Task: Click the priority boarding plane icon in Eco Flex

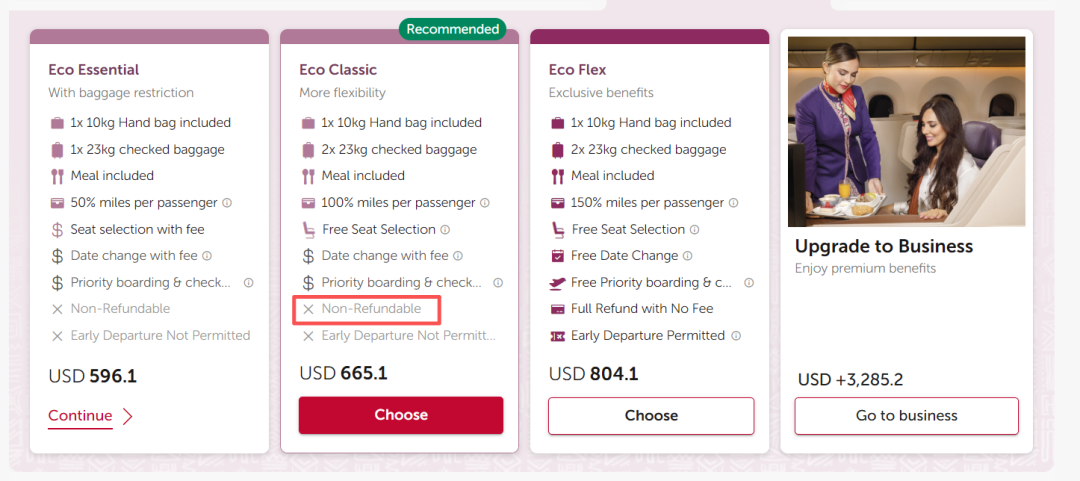Action: pos(558,283)
